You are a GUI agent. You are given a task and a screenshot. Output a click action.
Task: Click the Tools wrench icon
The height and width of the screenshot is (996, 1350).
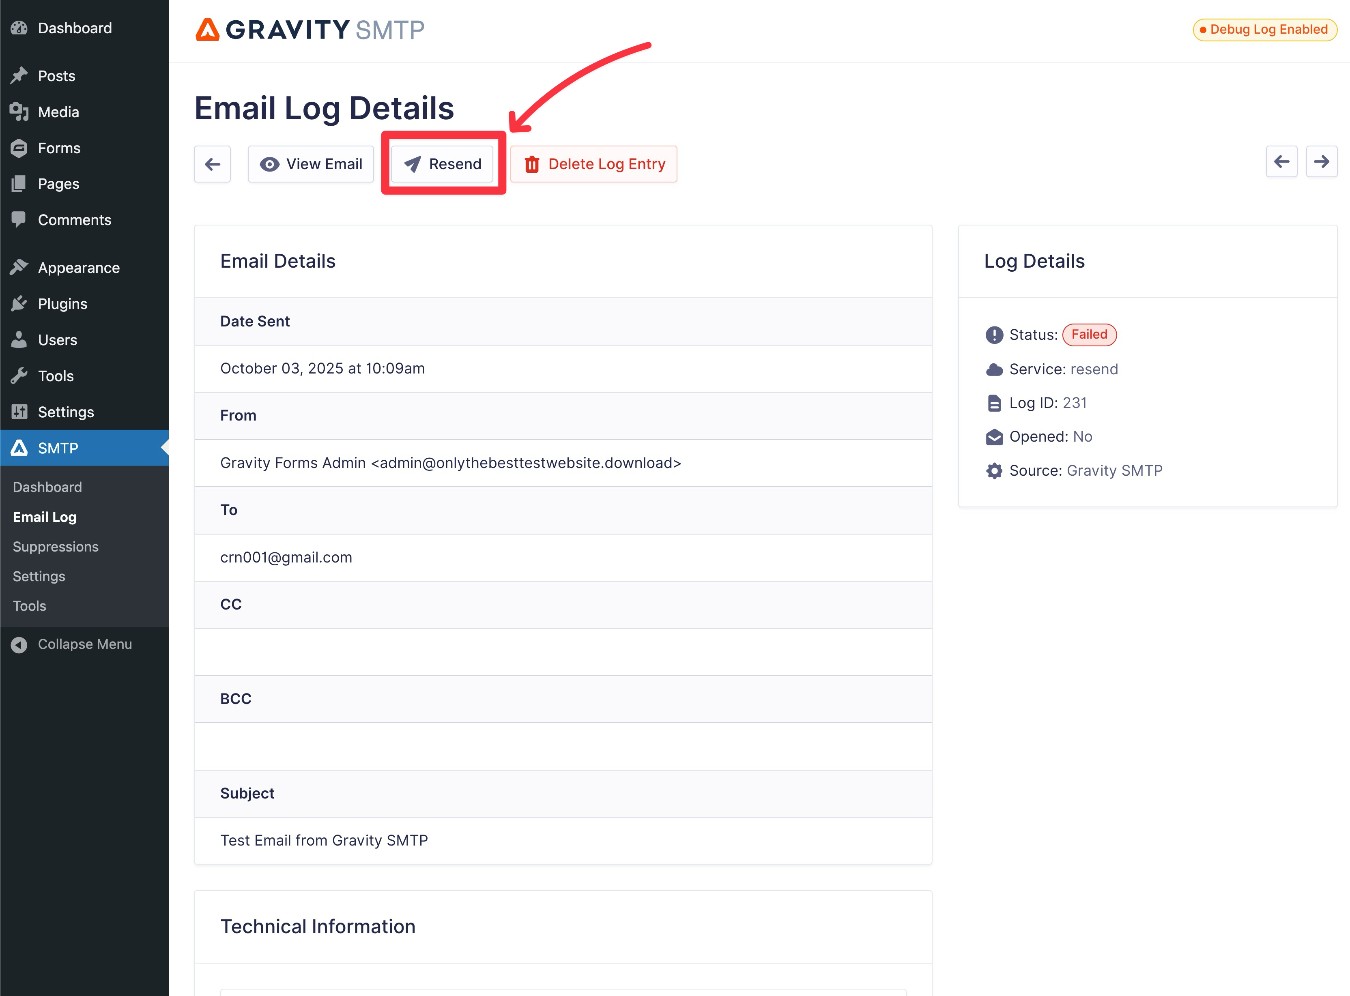pyautogui.click(x=20, y=375)
